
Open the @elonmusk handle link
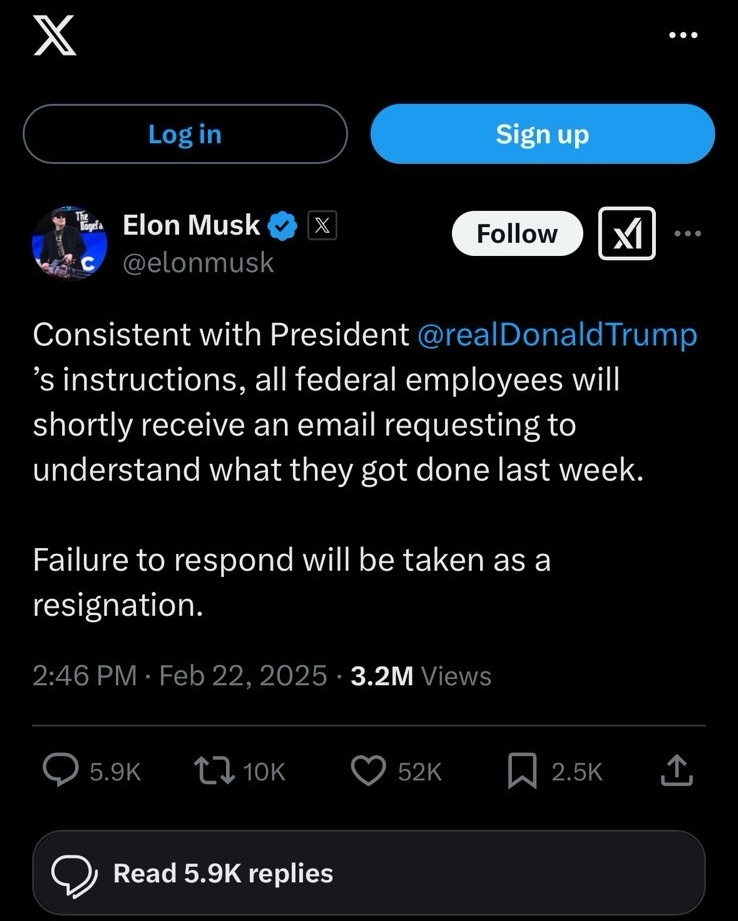point(198,263)
